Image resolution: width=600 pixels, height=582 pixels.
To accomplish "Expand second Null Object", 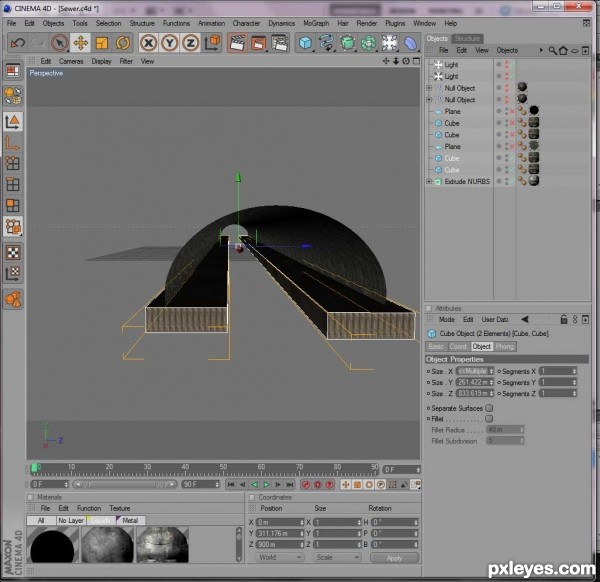I will 429,99.
